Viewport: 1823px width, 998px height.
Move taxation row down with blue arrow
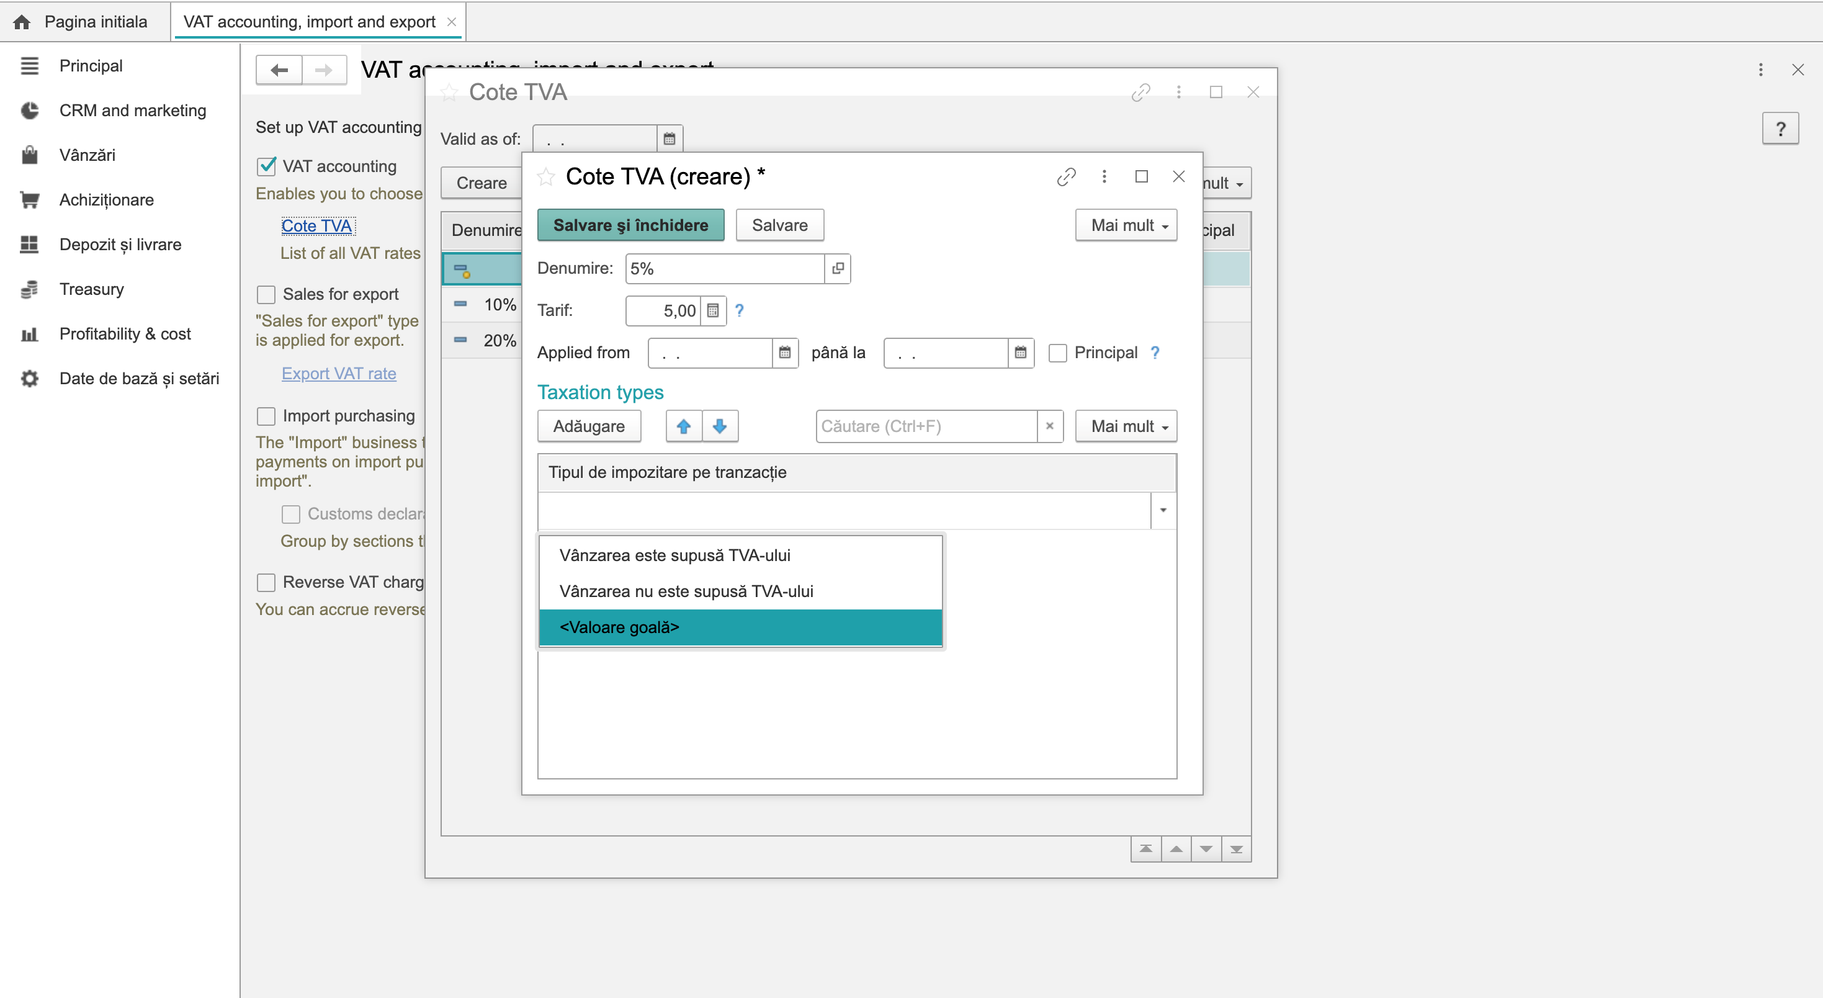tap(720, 426)
